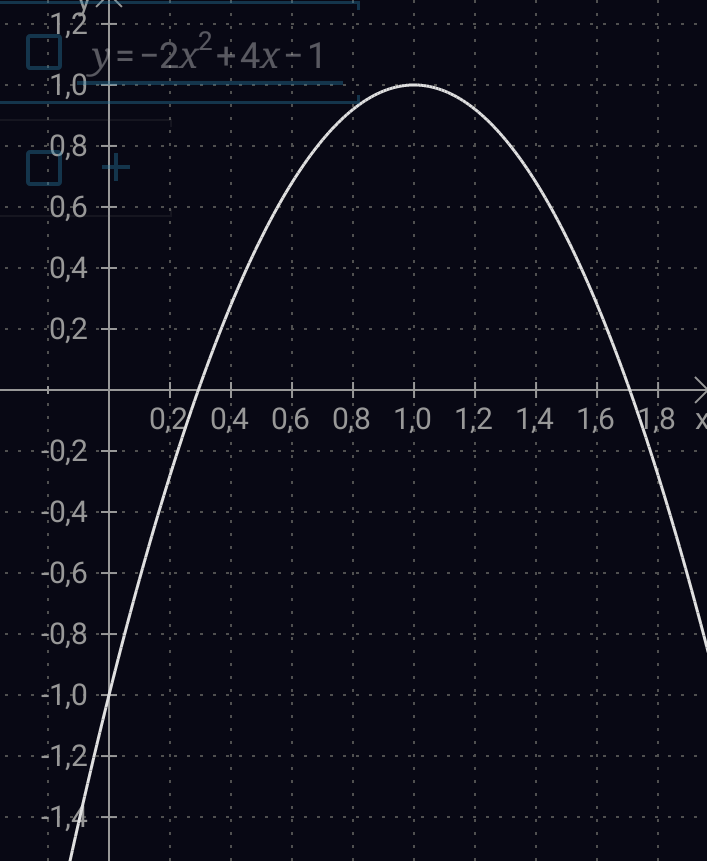The height and width of the screenshot is (861, 707).
Task: Click the x axis name label
Action: coord(700,419)
